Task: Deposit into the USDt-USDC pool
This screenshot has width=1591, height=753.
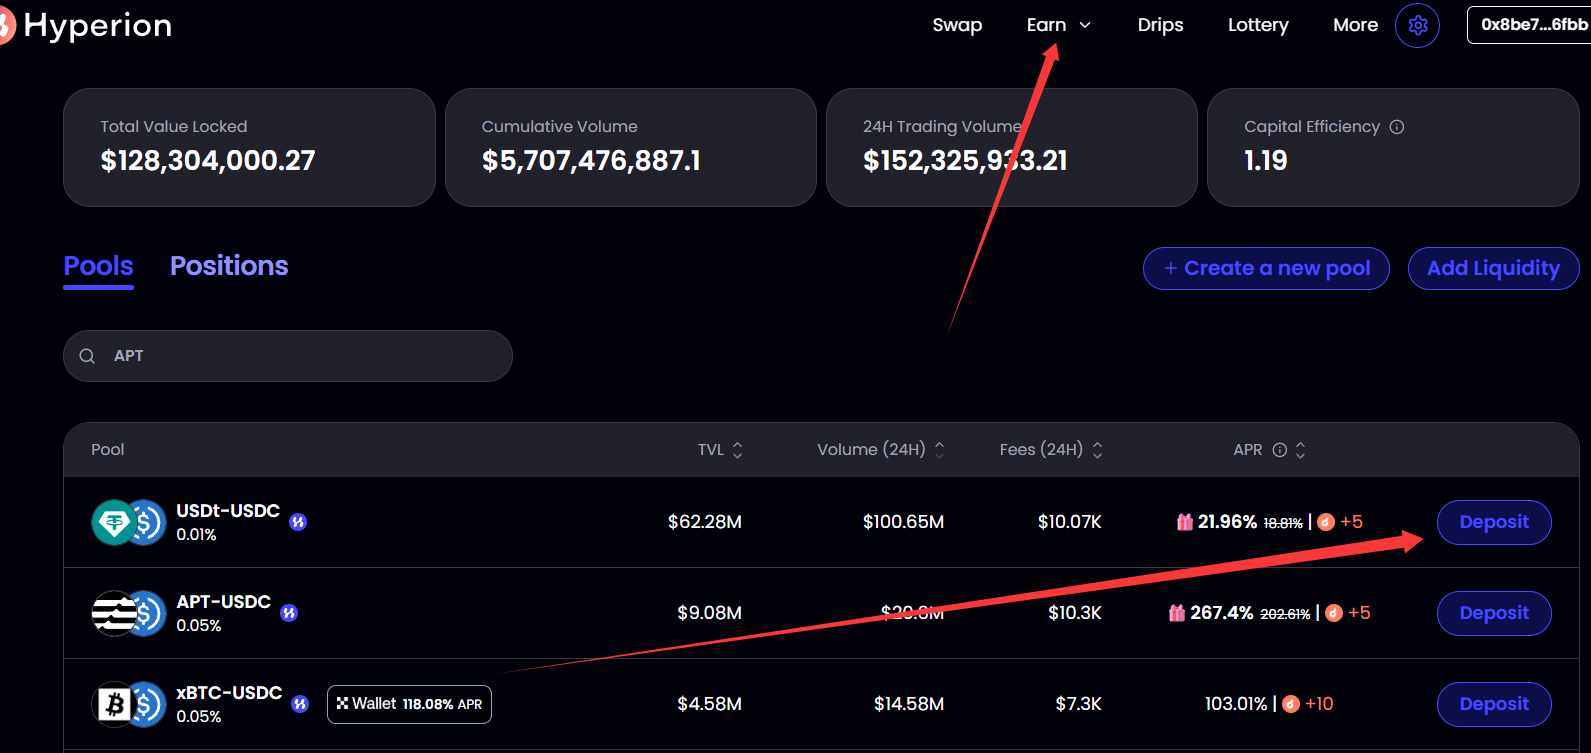Action: pyautogui.click(x=1494, y=522)
